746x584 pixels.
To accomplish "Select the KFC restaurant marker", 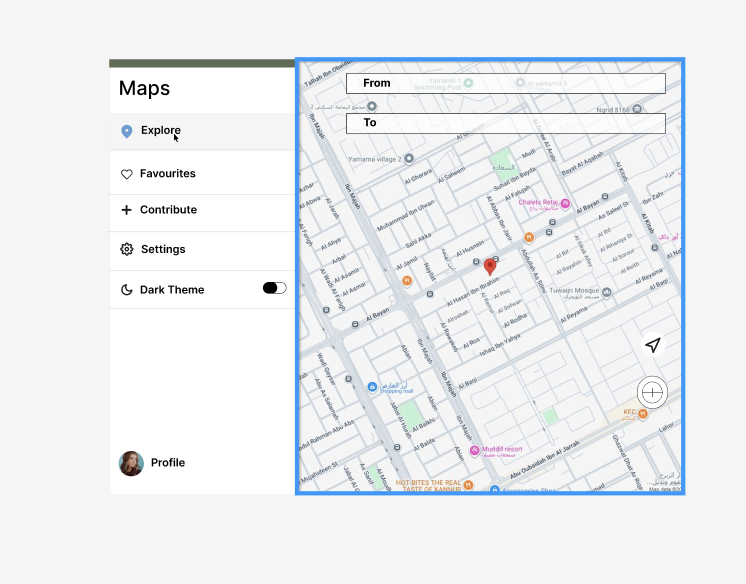I will [643, 414].
